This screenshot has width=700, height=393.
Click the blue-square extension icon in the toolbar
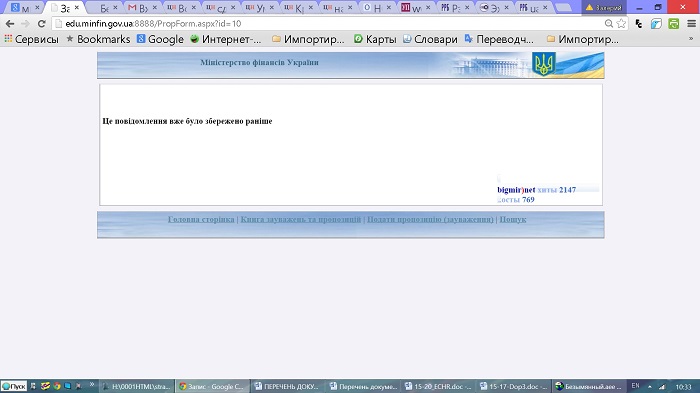click(x=656, y=24)
